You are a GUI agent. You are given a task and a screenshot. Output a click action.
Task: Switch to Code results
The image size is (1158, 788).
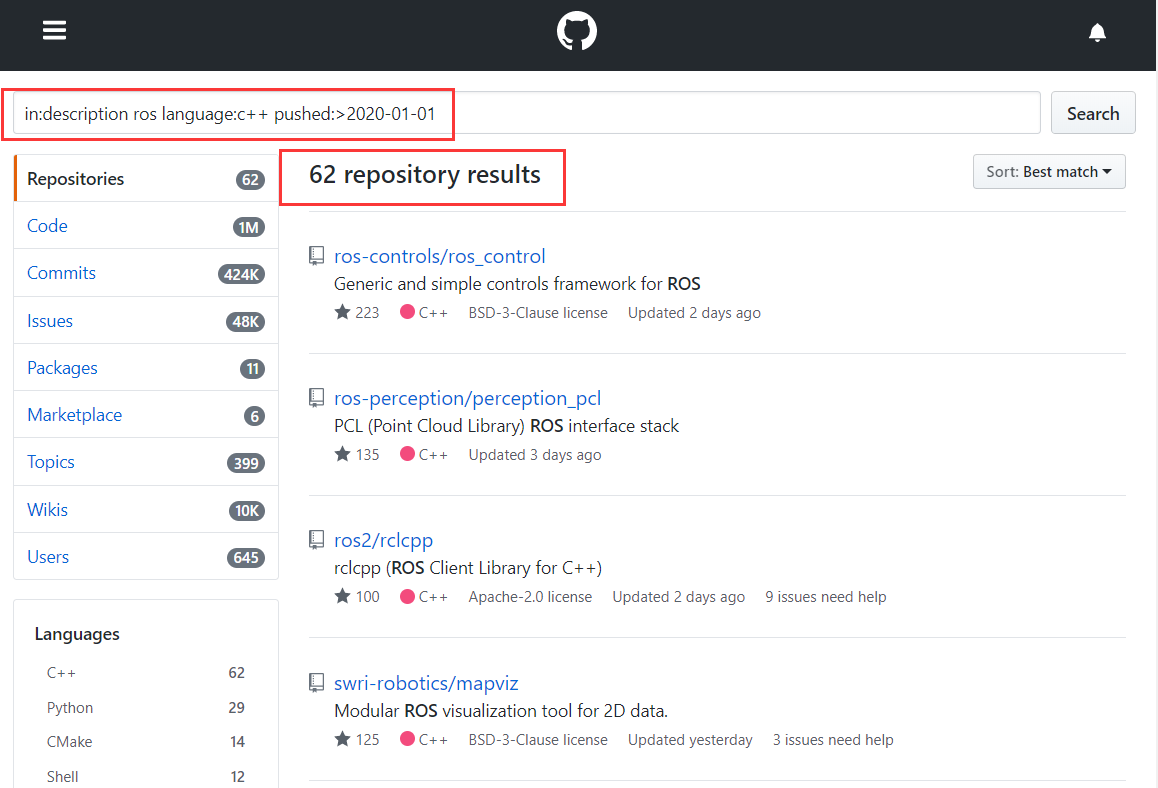click(146, 226)
